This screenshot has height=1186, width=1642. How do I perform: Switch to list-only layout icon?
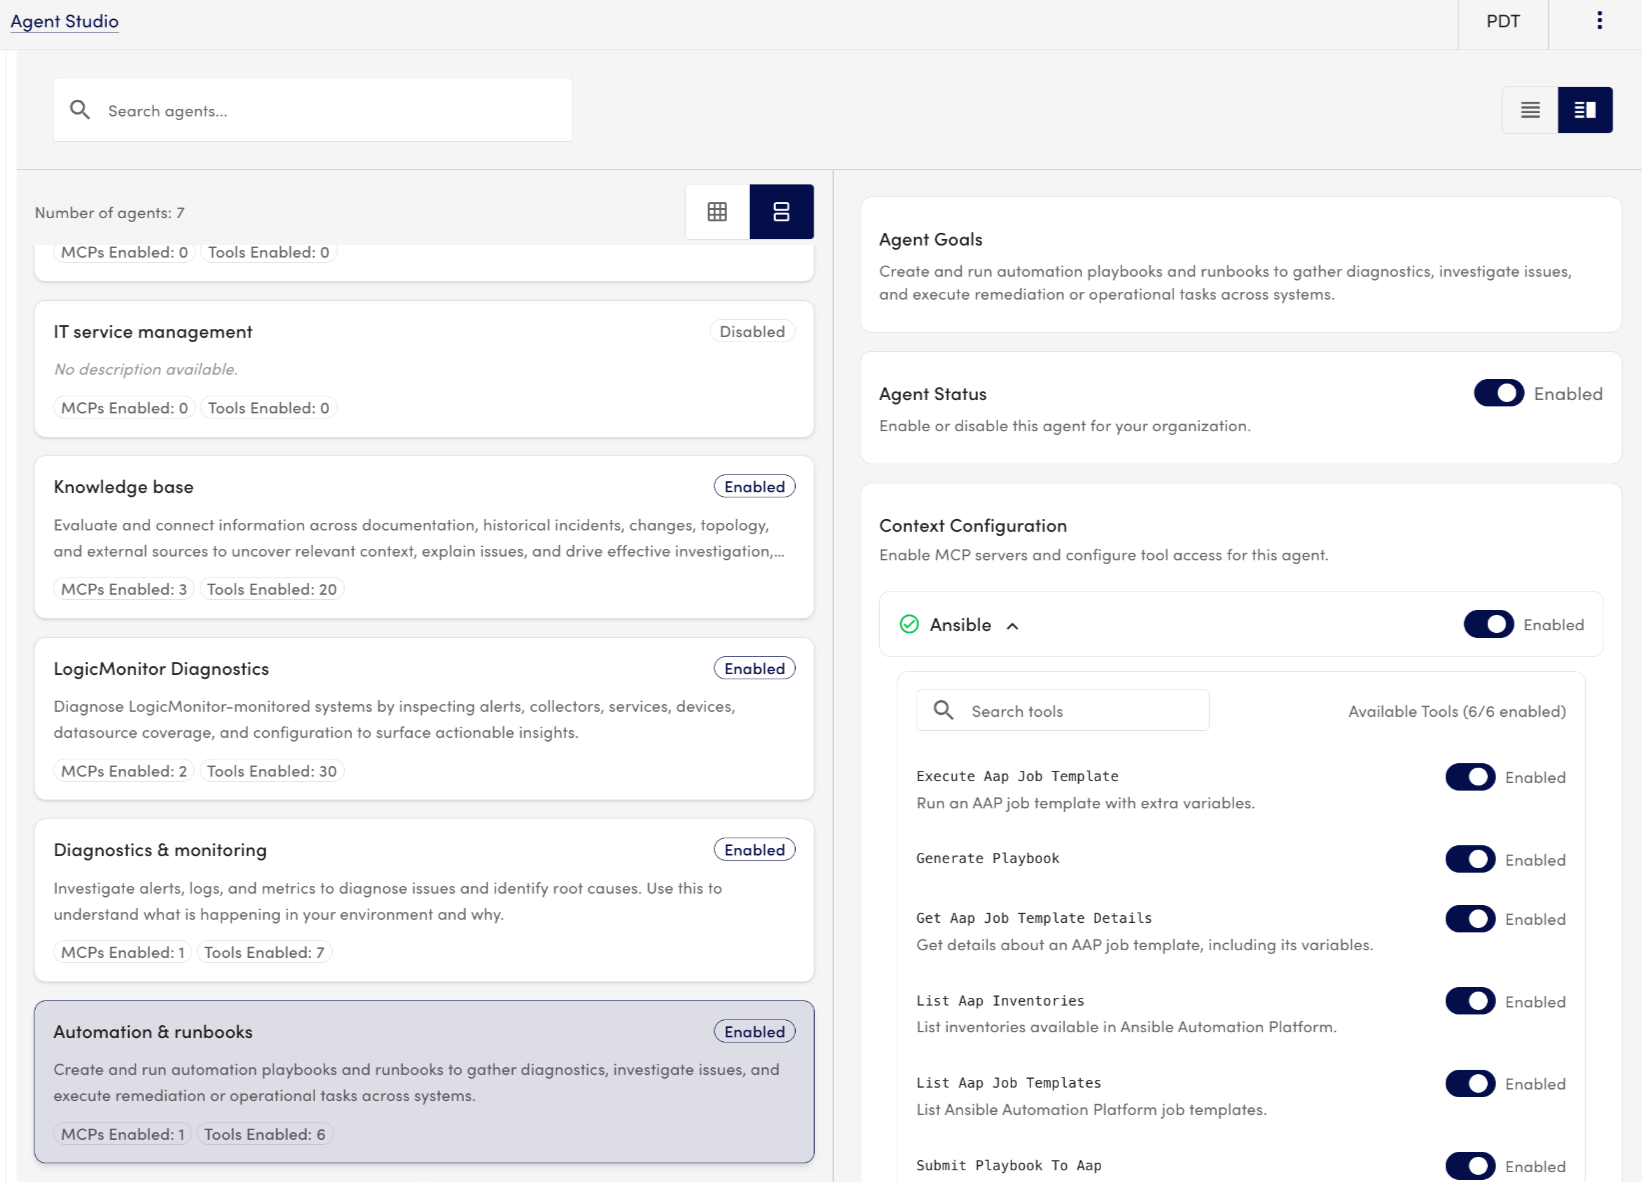[x=1530, y=110]
